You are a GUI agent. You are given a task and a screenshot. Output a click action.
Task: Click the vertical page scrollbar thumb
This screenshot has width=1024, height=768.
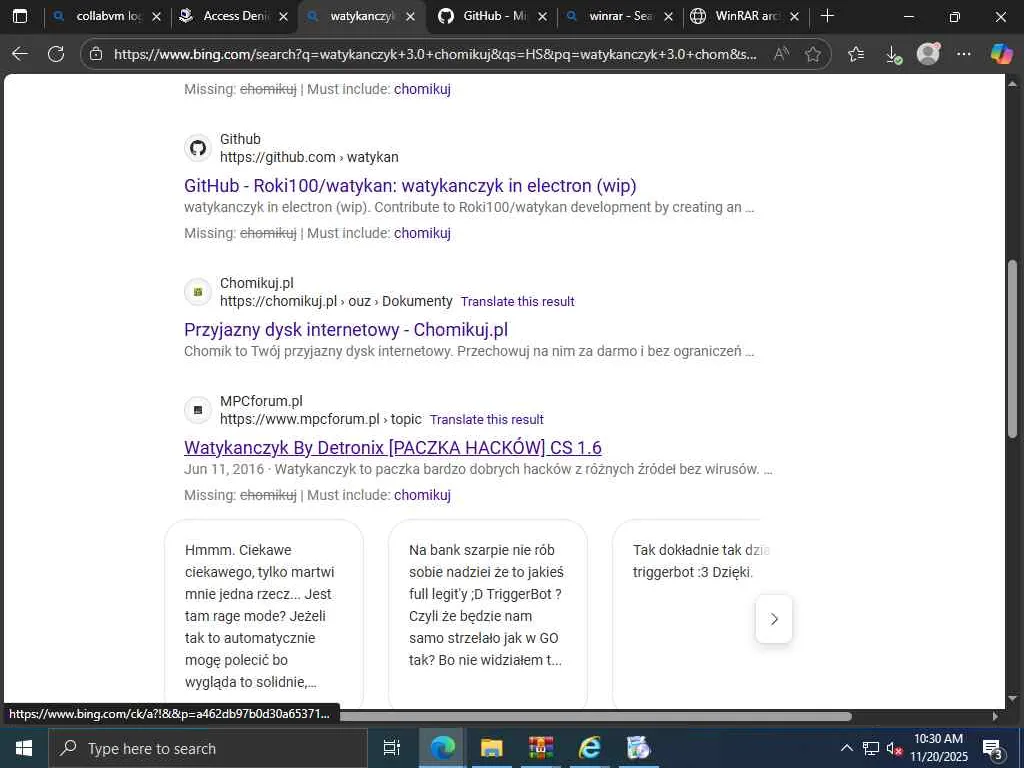(x=1012, y=349)
